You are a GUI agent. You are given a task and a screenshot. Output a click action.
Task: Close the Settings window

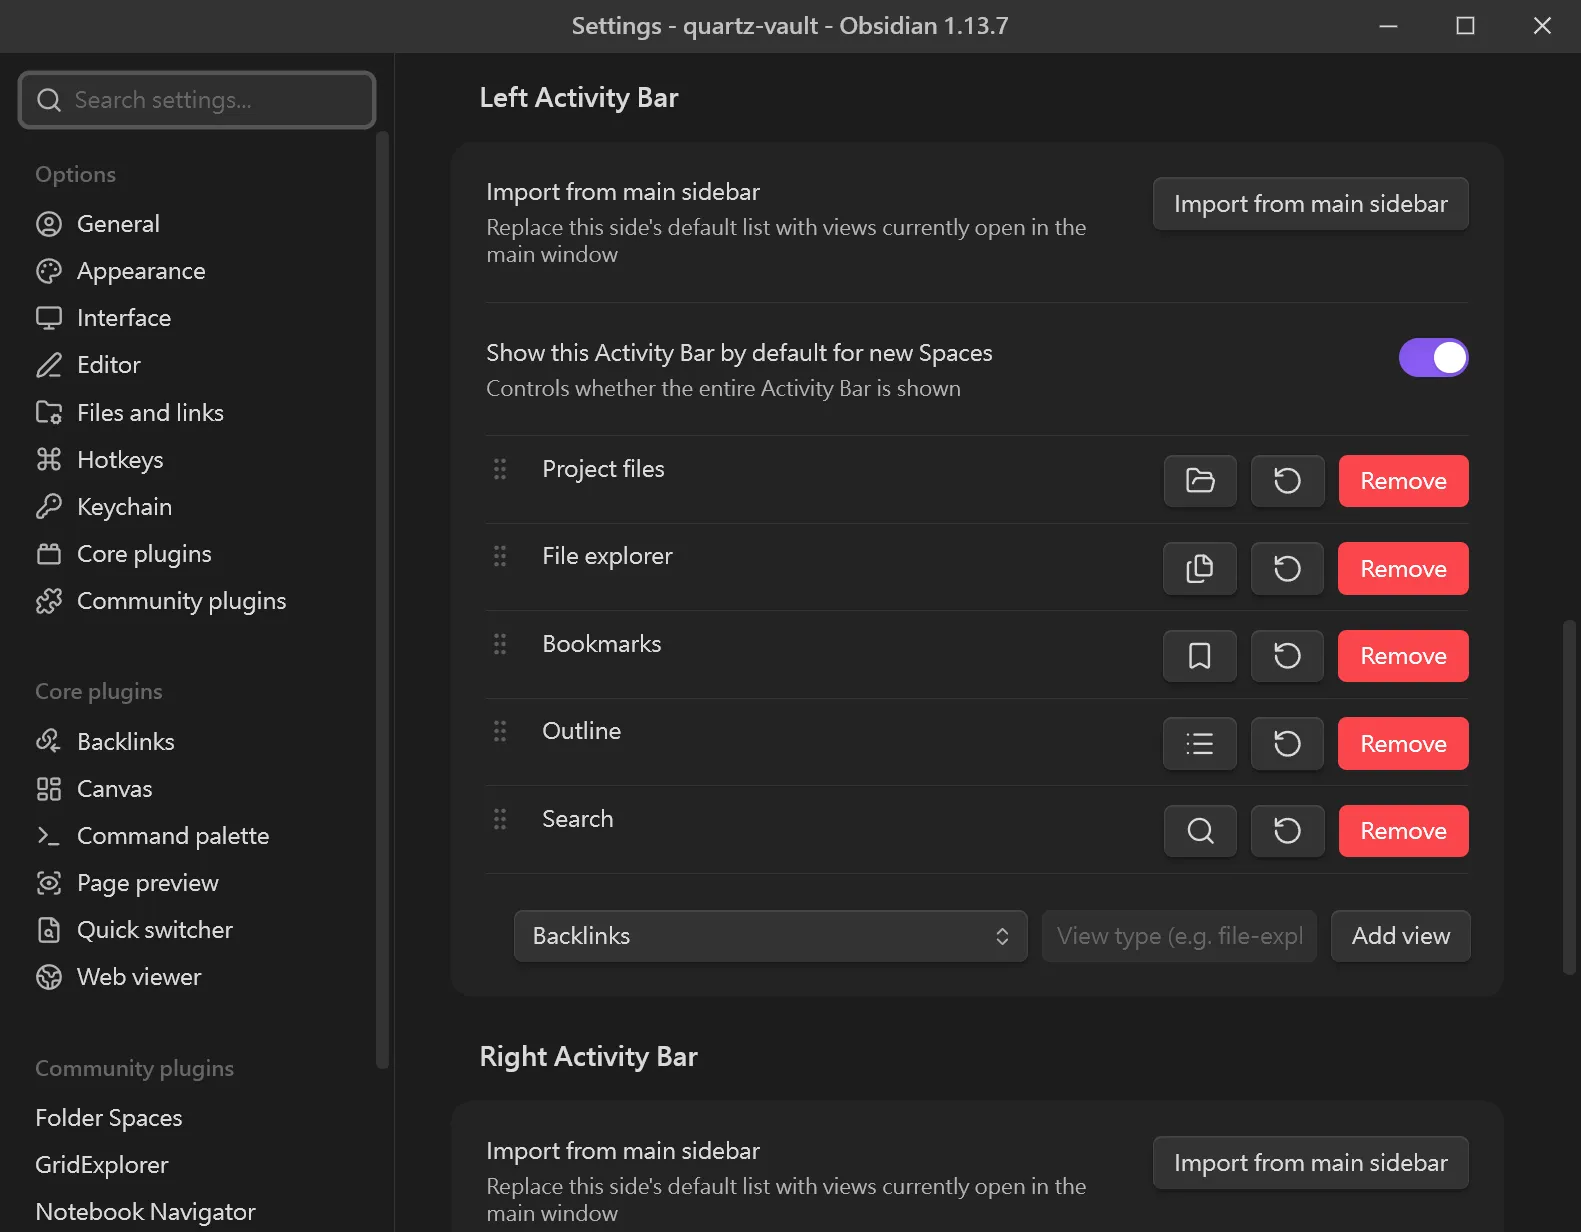(1542, 26)
